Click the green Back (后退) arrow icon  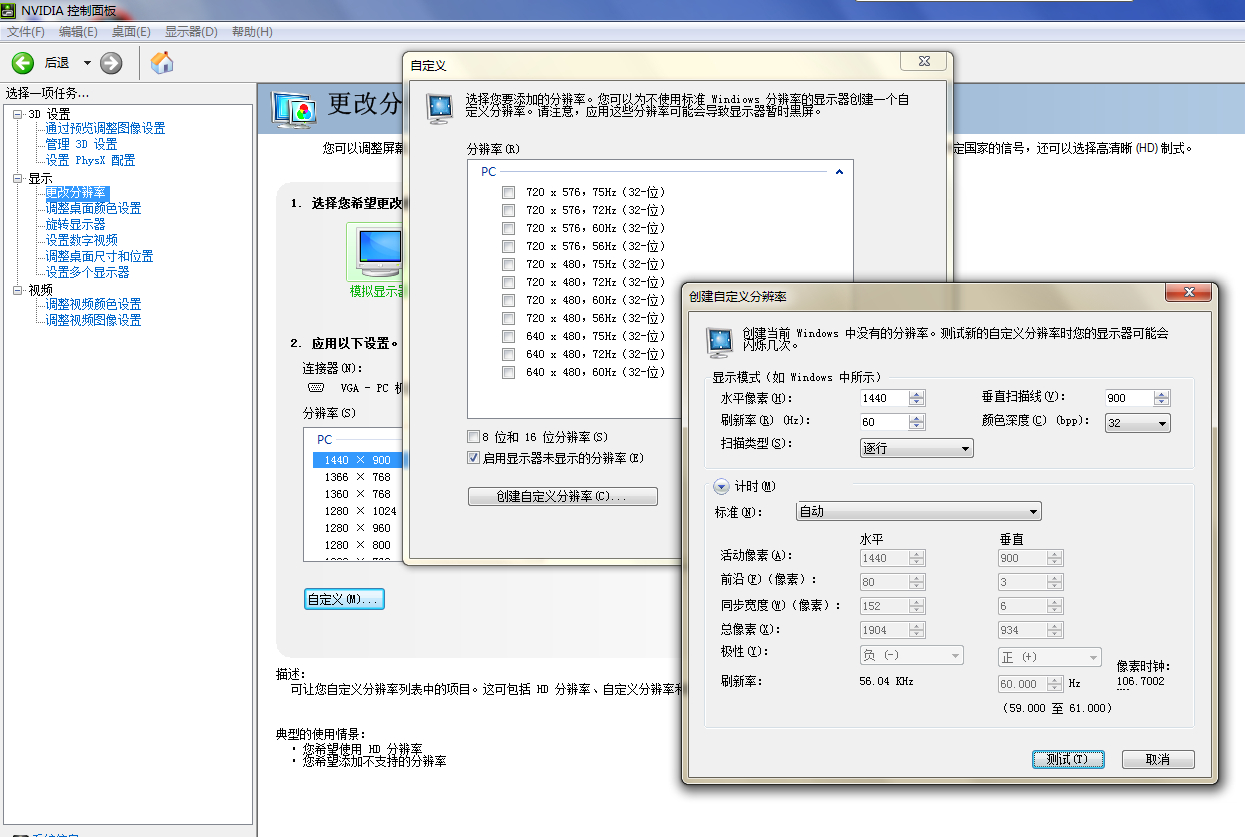pyautogui.click(x=22, y=63)
